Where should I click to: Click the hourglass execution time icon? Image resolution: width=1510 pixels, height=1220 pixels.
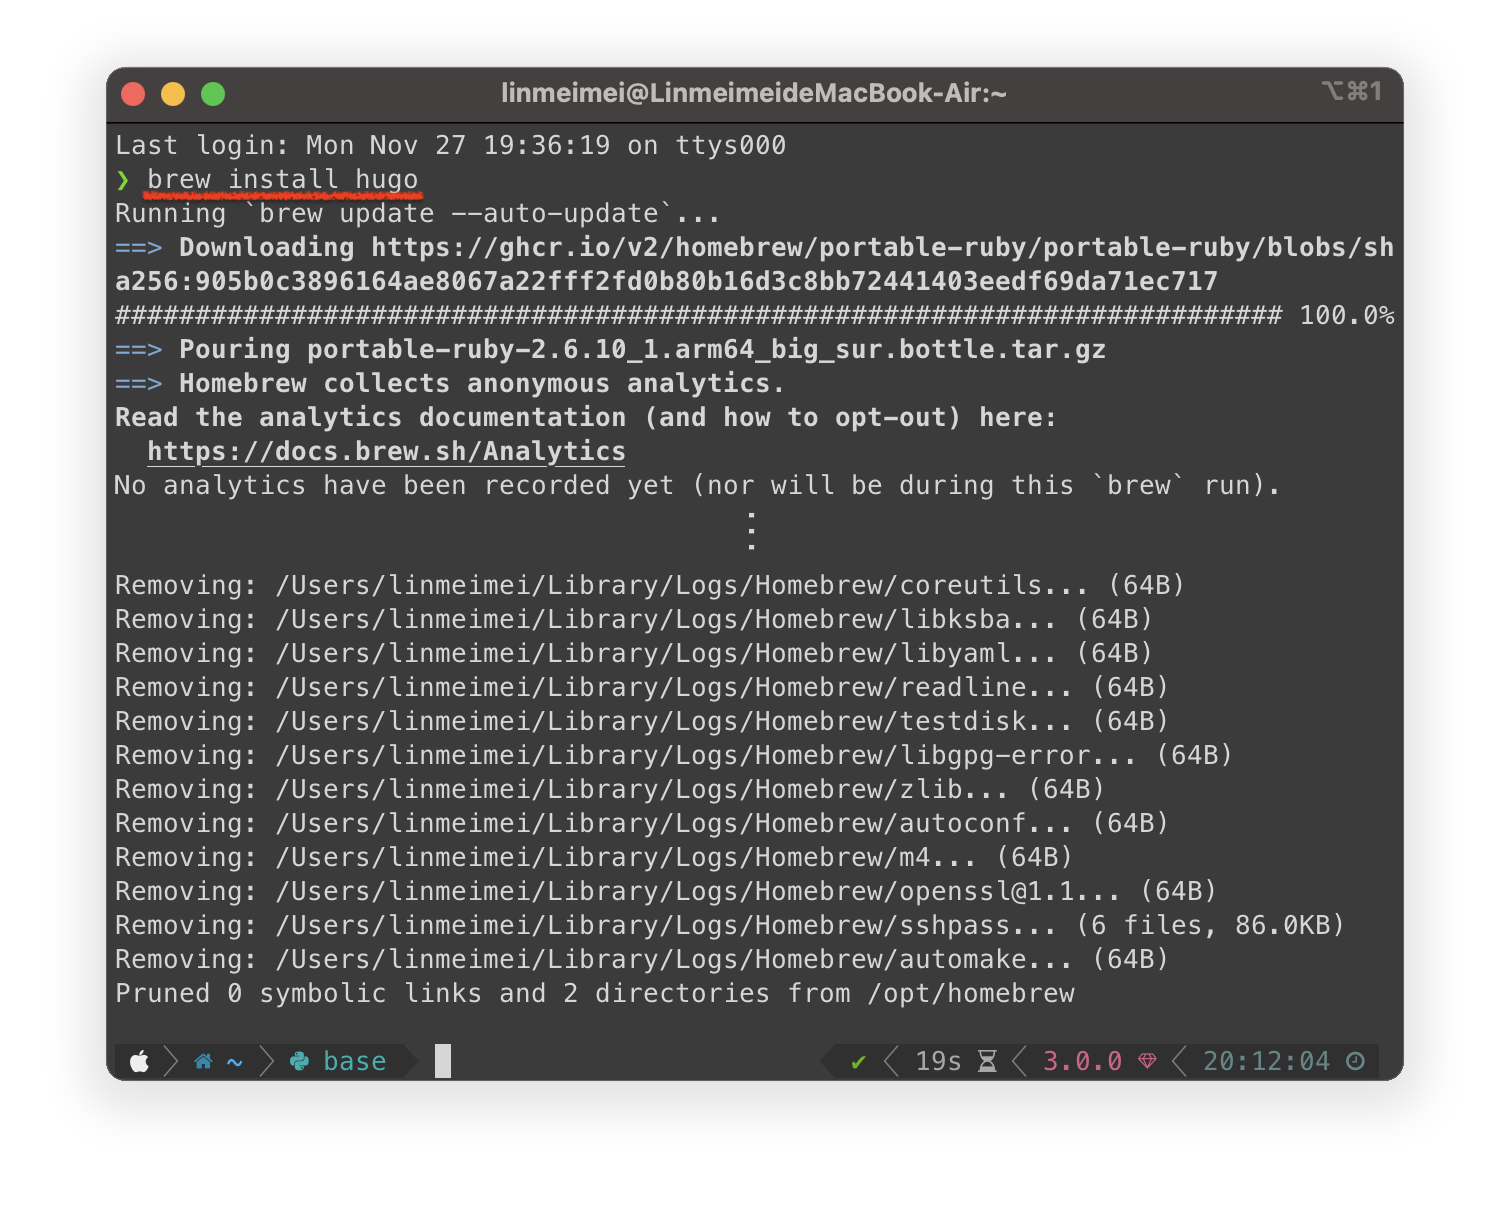click(x=987, y=1061)
